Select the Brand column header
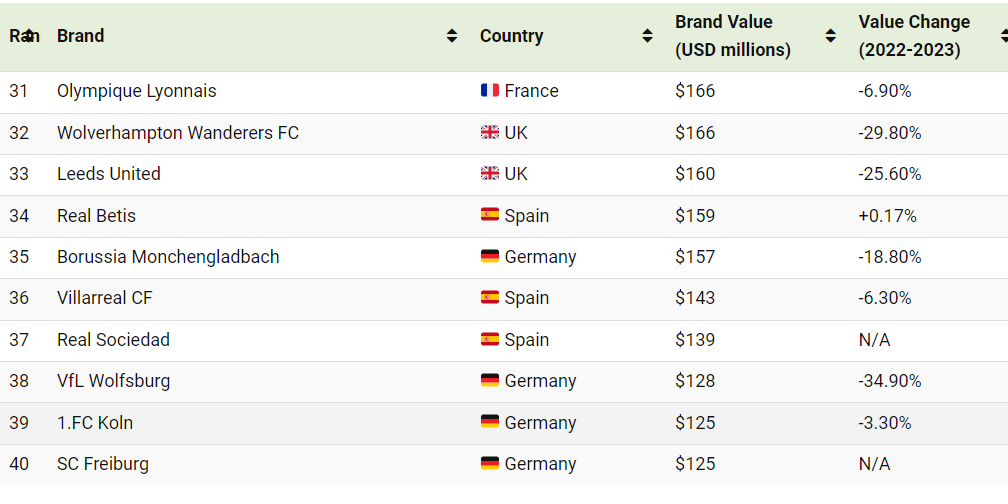This screenshot has height=504, width=1008. click(81, 36)
